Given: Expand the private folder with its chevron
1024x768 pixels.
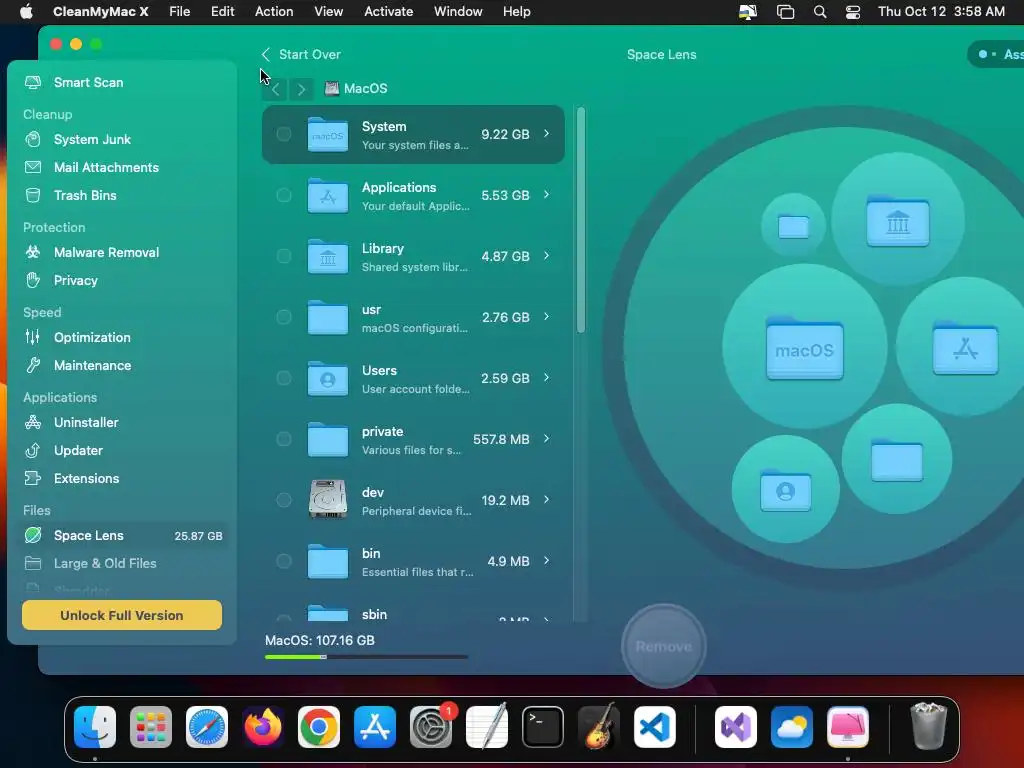Looking at the screenshot, I should (x=547, y=439).
